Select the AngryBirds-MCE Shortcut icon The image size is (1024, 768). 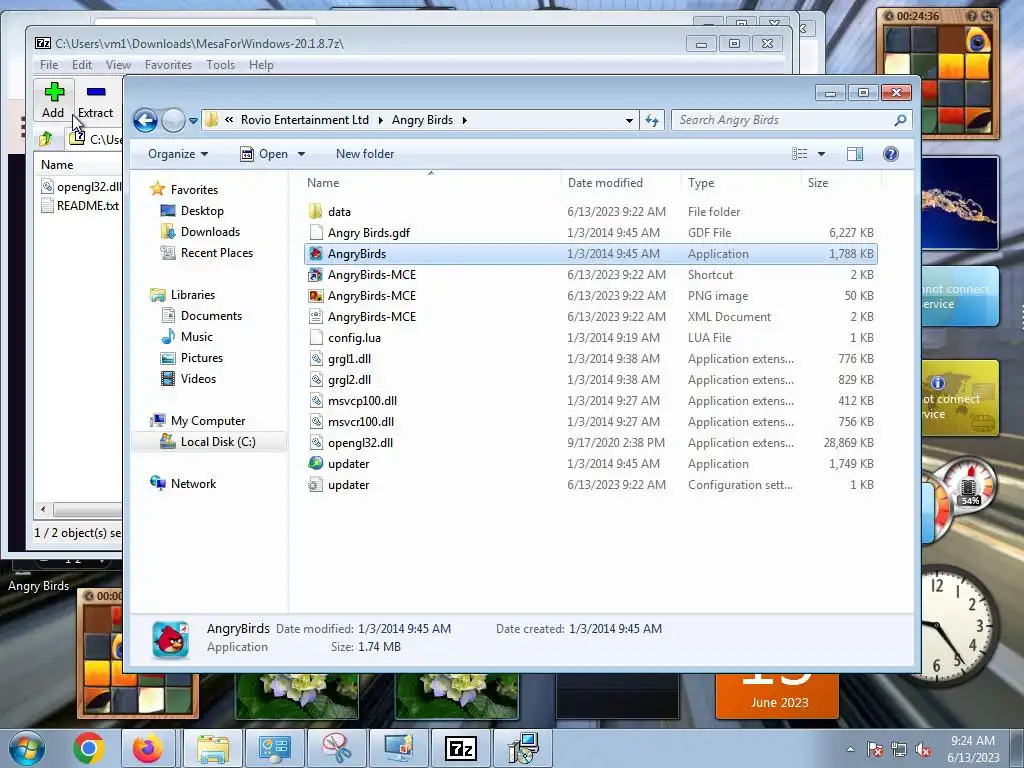(x=315, y=275)
